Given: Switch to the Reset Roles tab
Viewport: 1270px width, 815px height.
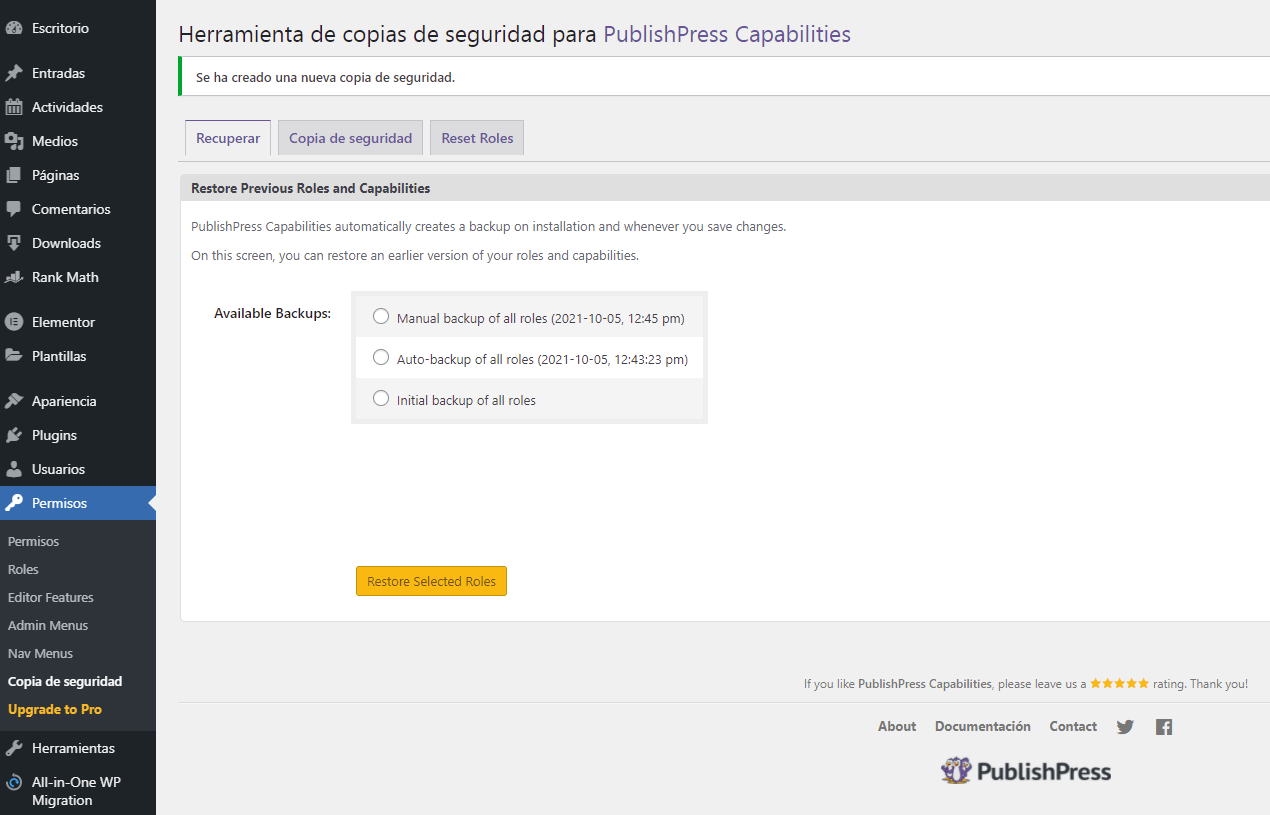Looking at the screenshot, I should (x=477, y=138).
